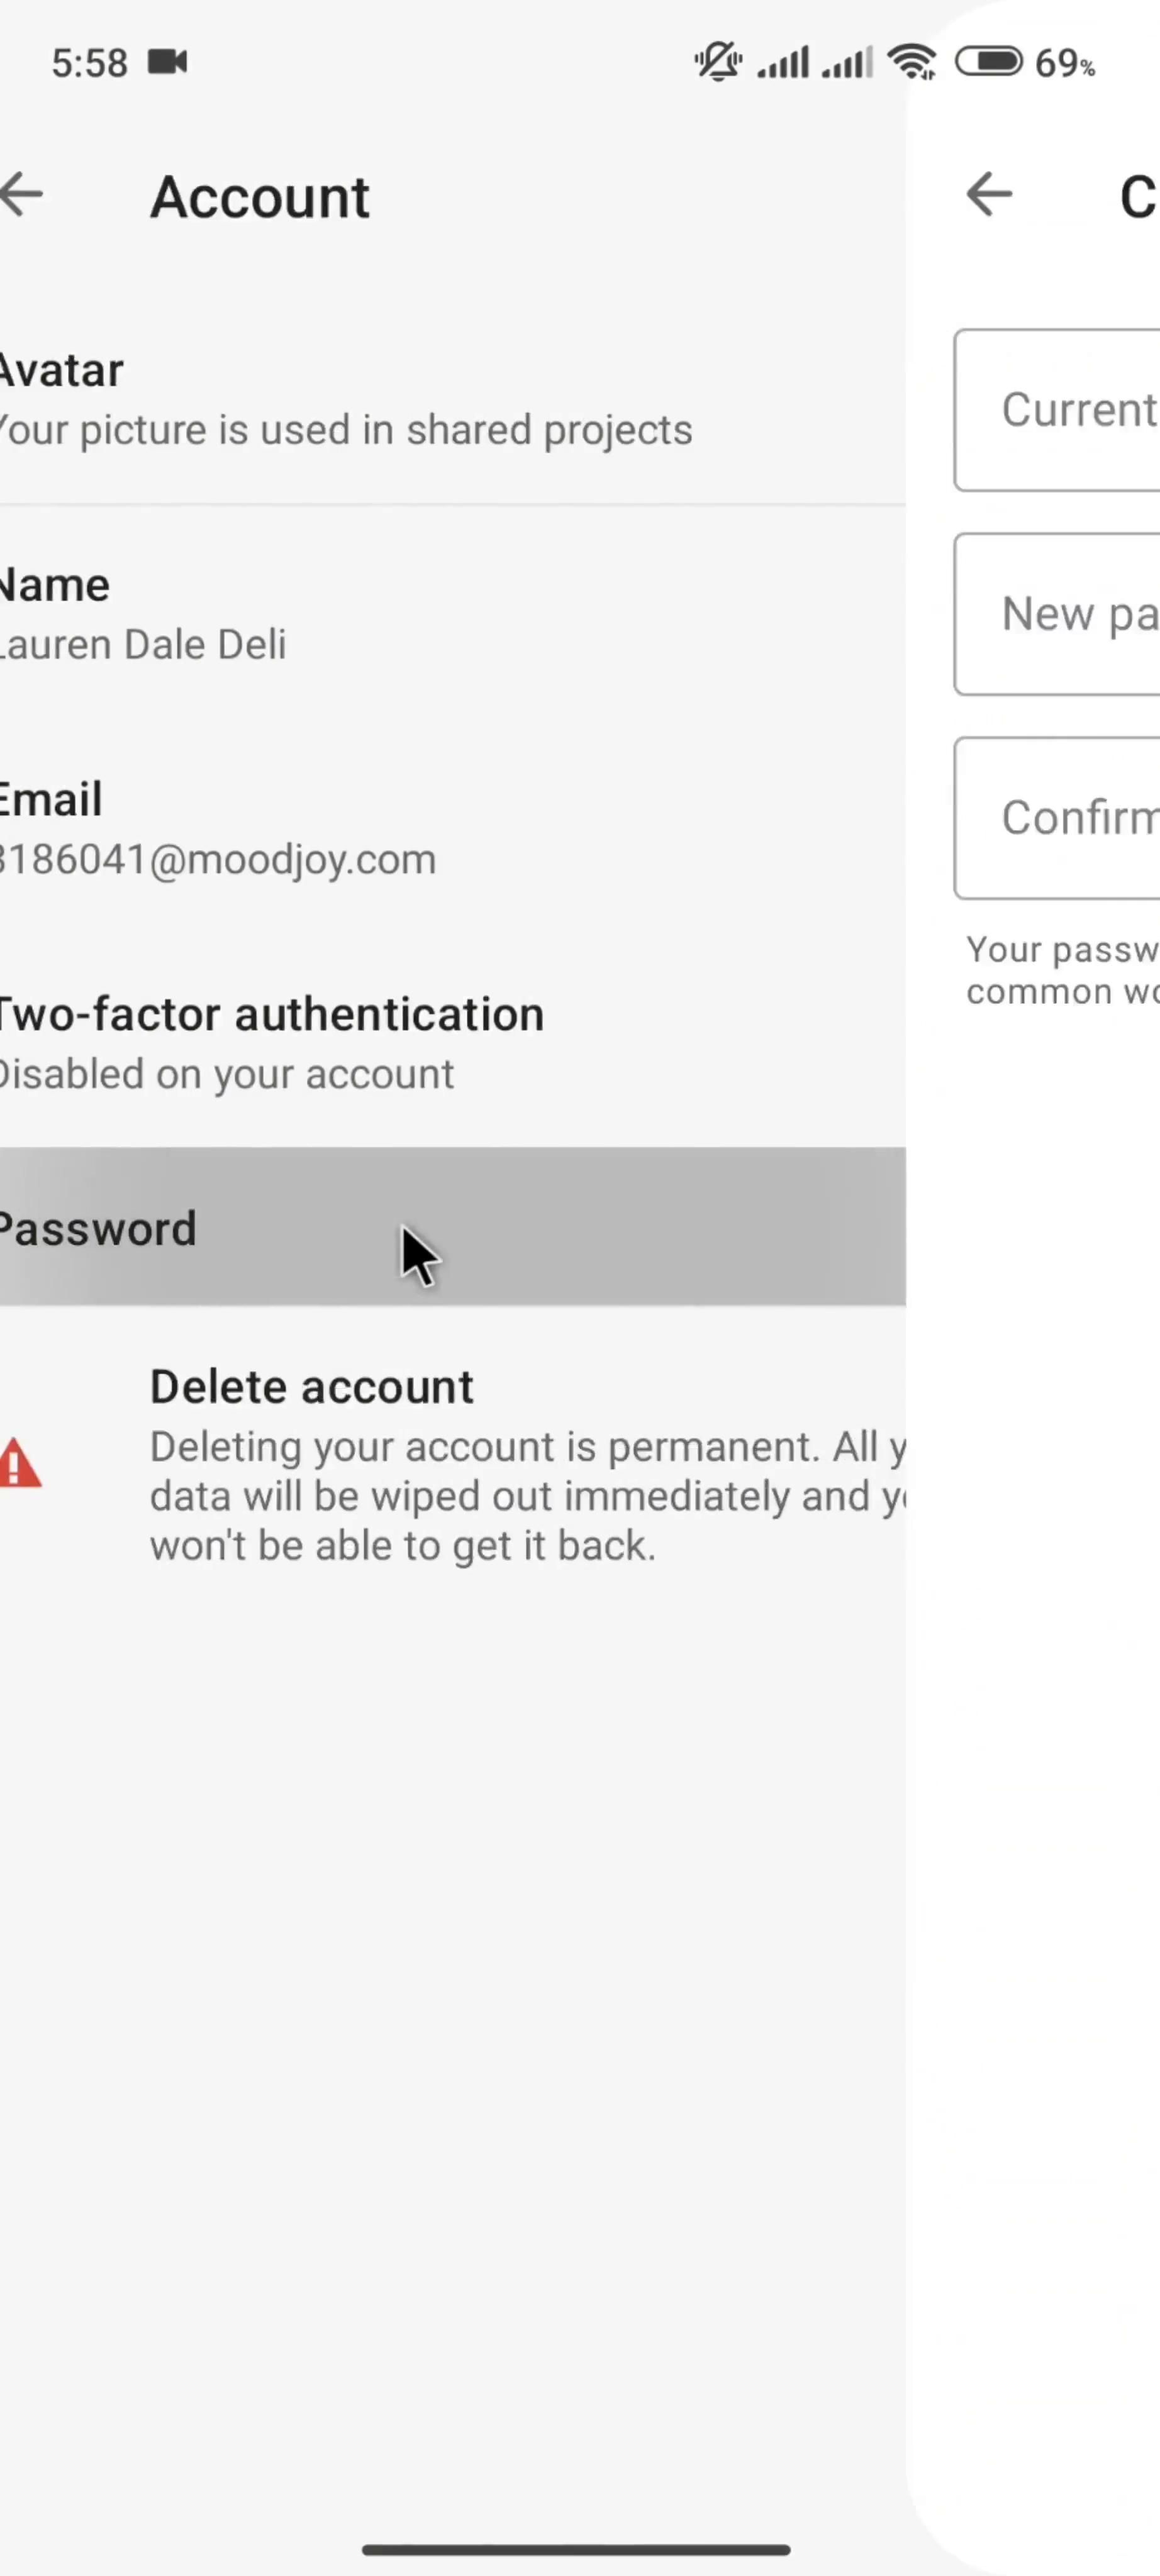Tap the back arrow beside Account title

pos(22,194)
